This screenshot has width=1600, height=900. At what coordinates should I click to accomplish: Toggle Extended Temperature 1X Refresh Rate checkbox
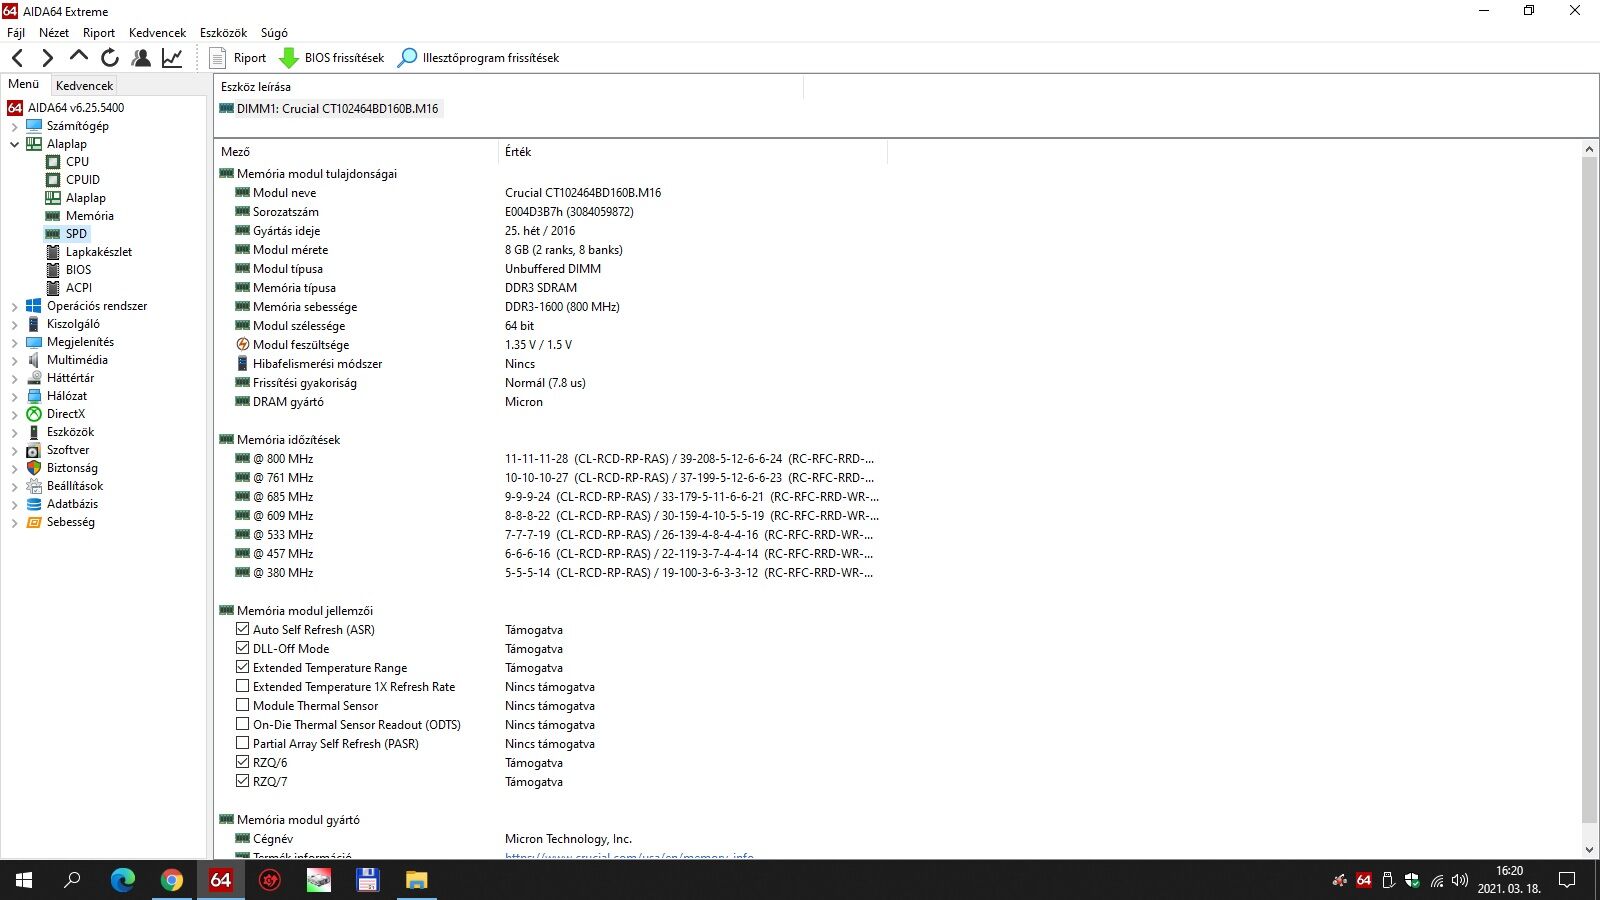coord(242,686)
